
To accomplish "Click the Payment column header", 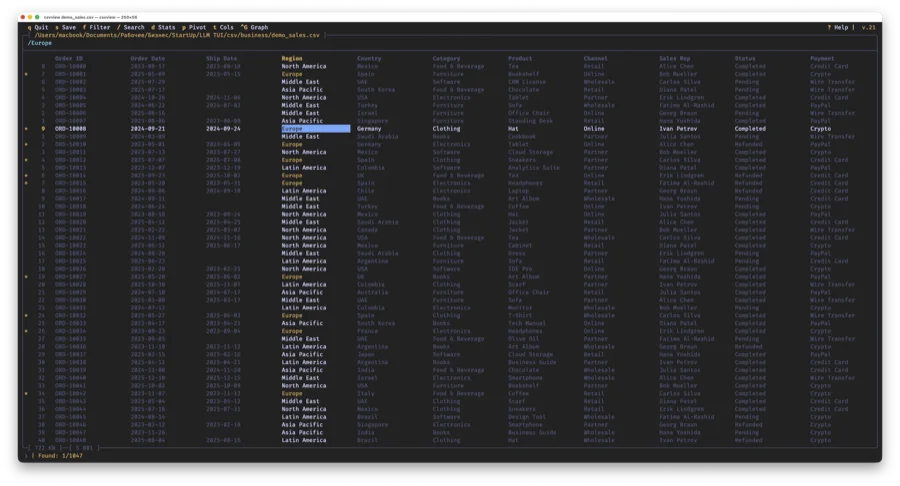I will click(x=823, y=59).
